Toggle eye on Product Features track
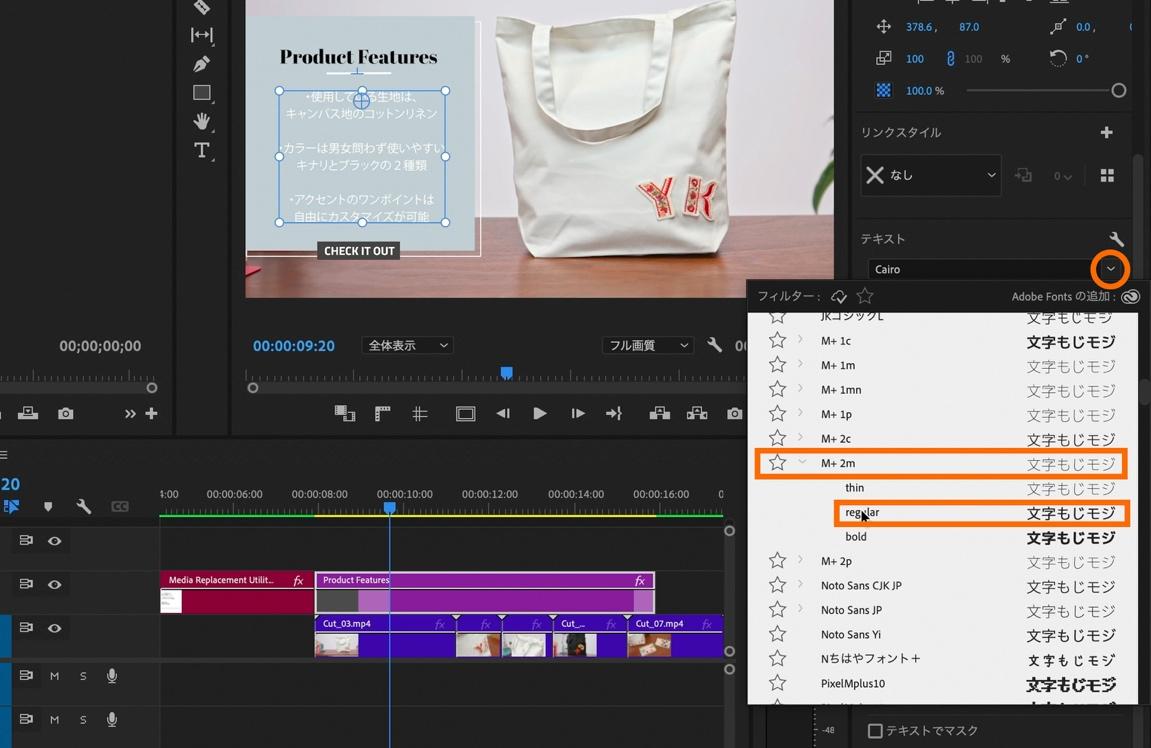Viewport: 1151px width, 748px height. coord(54,585)
